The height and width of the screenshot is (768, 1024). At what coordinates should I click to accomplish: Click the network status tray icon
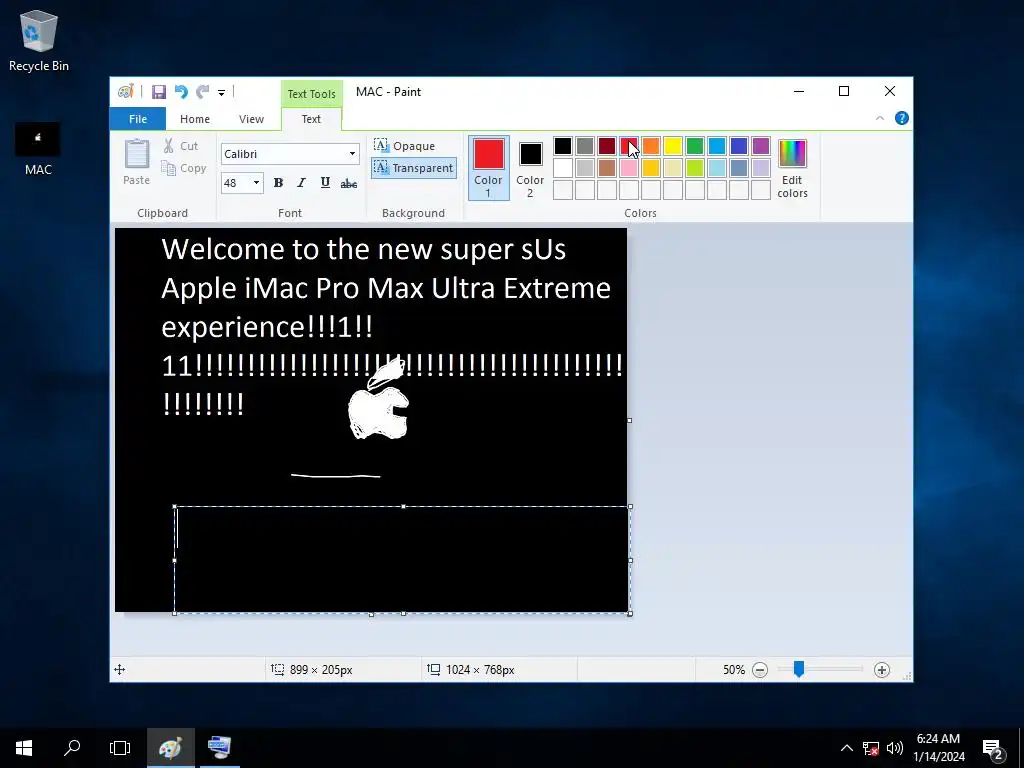point(871,748)
